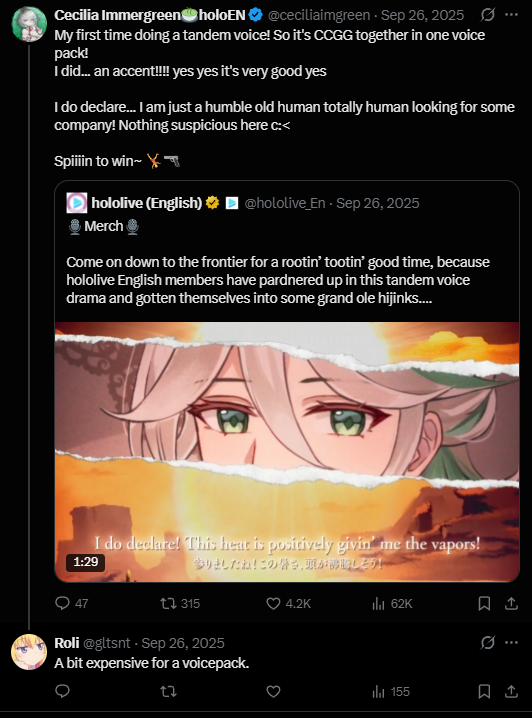Bookmark Roli's reply
The height and width of the screenshot is (718, 532).
(x=484, y=691)
